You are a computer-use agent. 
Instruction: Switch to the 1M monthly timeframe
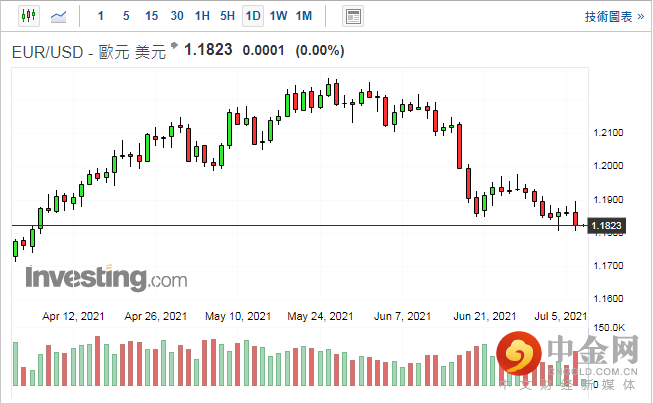(x=304, y=16)
